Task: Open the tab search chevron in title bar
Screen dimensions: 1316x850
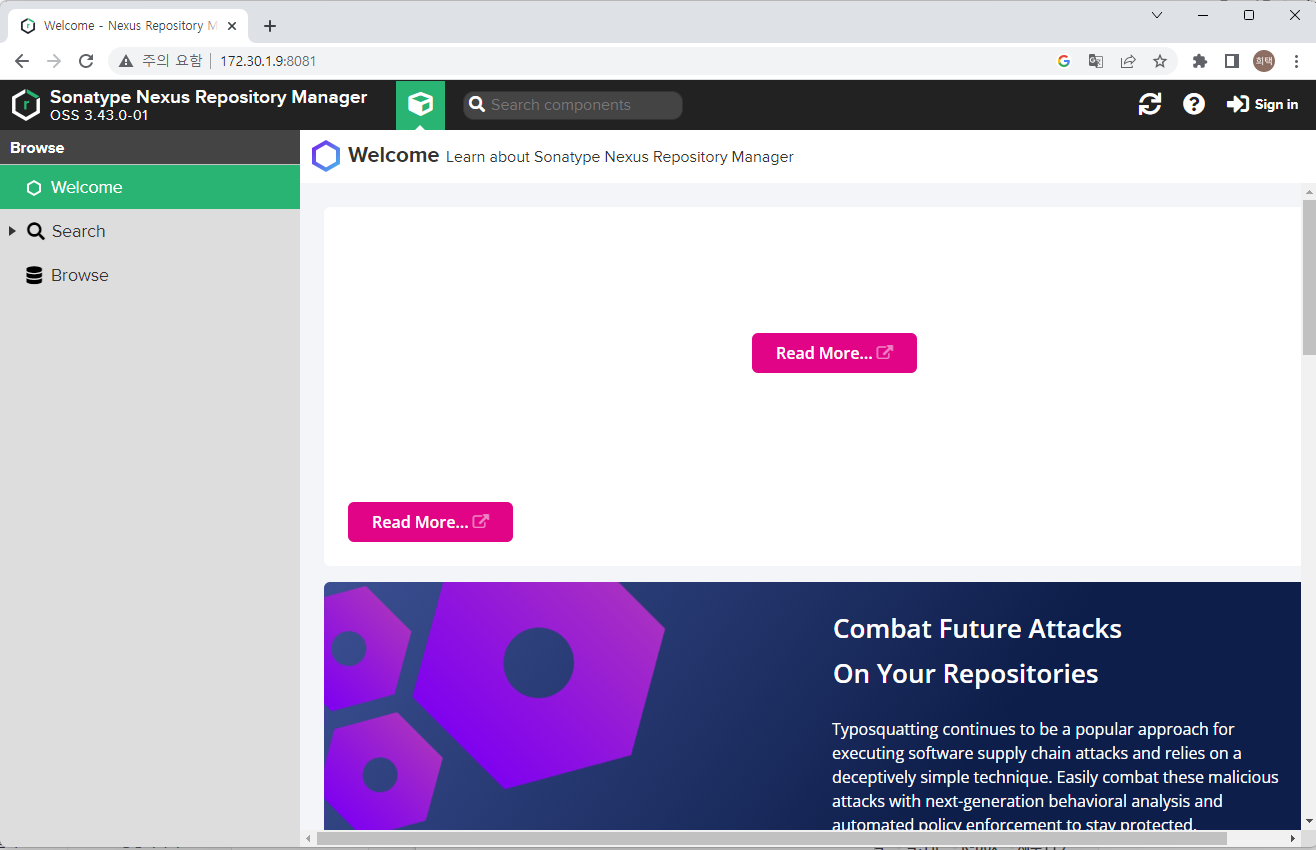Action: point(1157,15)
